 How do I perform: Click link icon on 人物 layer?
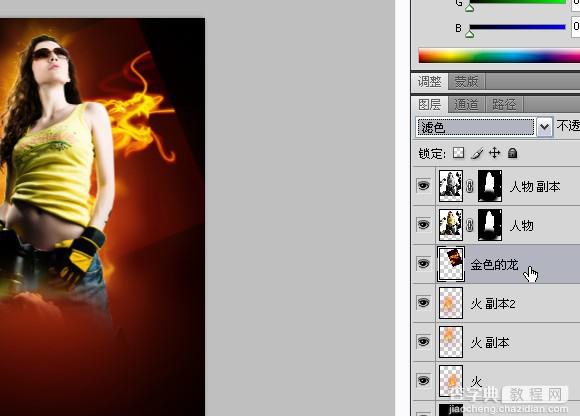tap(470, 225)
